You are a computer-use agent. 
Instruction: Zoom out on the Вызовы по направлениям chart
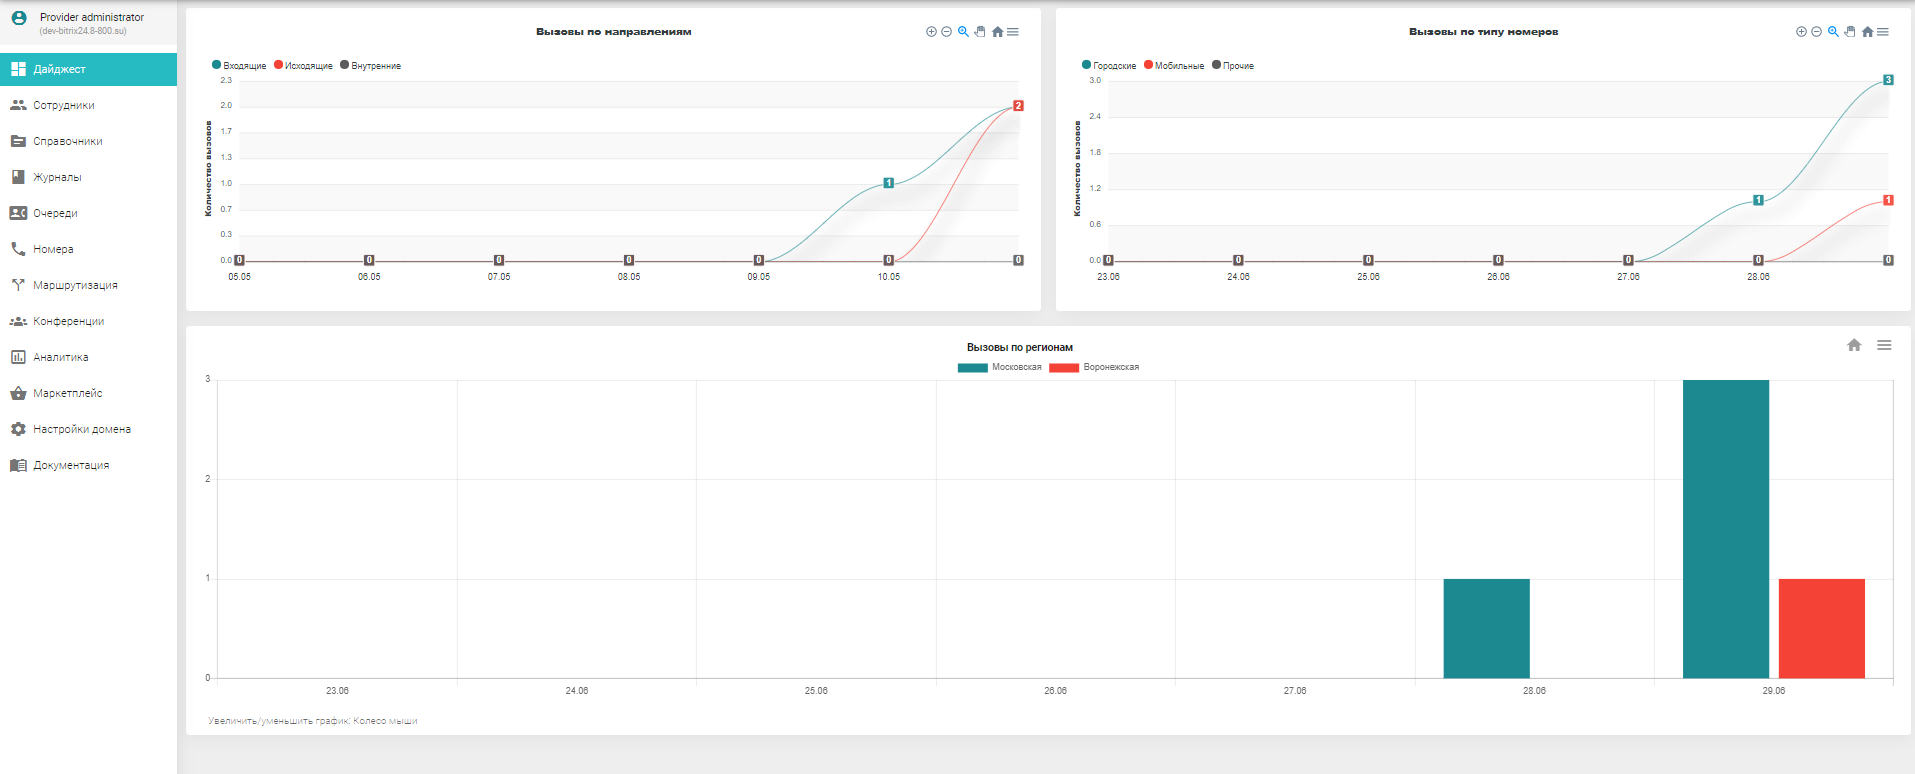click(x=947, y=32)
